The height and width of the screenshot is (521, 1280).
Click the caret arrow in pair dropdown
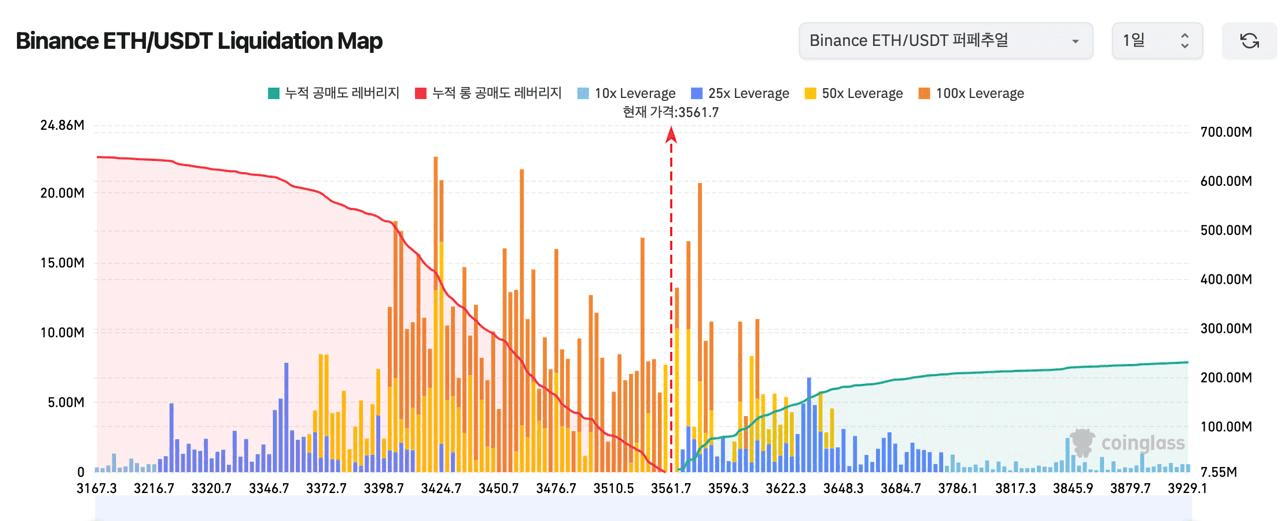coord(1075,42)
